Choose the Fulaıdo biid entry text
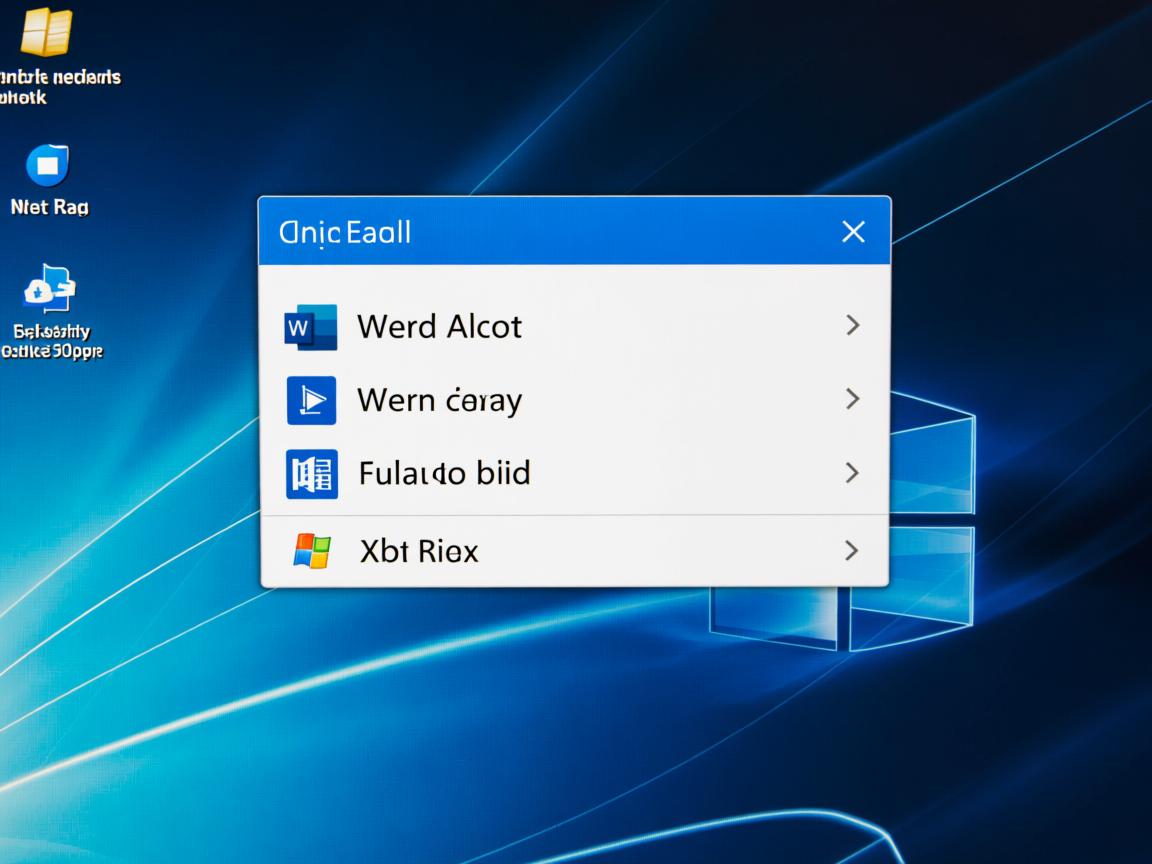The height and width of the screenshot is (864, 1152). point(444,473)
